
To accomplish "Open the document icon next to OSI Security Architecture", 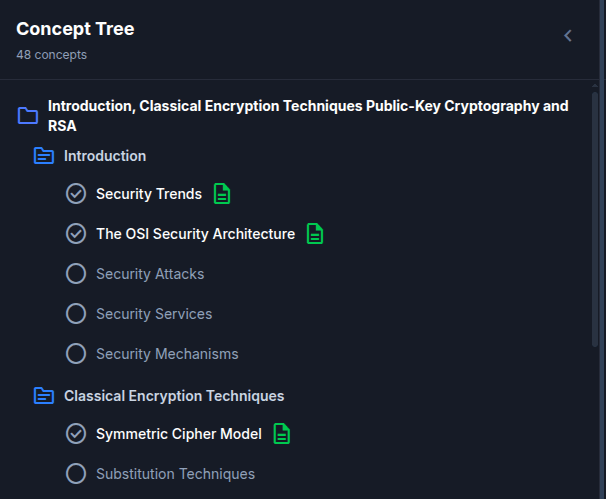I will [x=315, y=234].
